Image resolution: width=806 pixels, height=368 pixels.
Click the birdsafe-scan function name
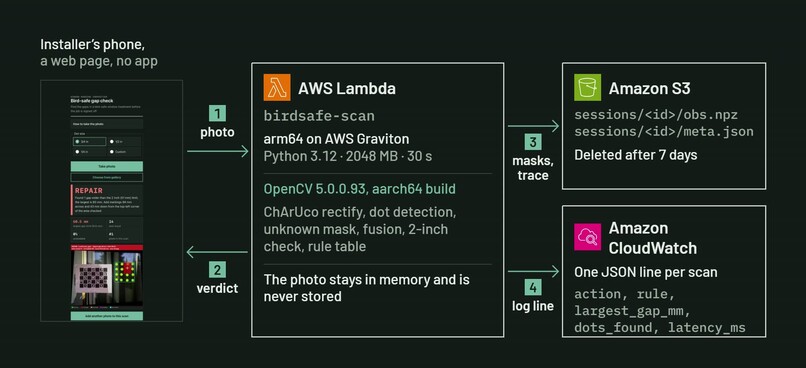[x=319, y=116]
